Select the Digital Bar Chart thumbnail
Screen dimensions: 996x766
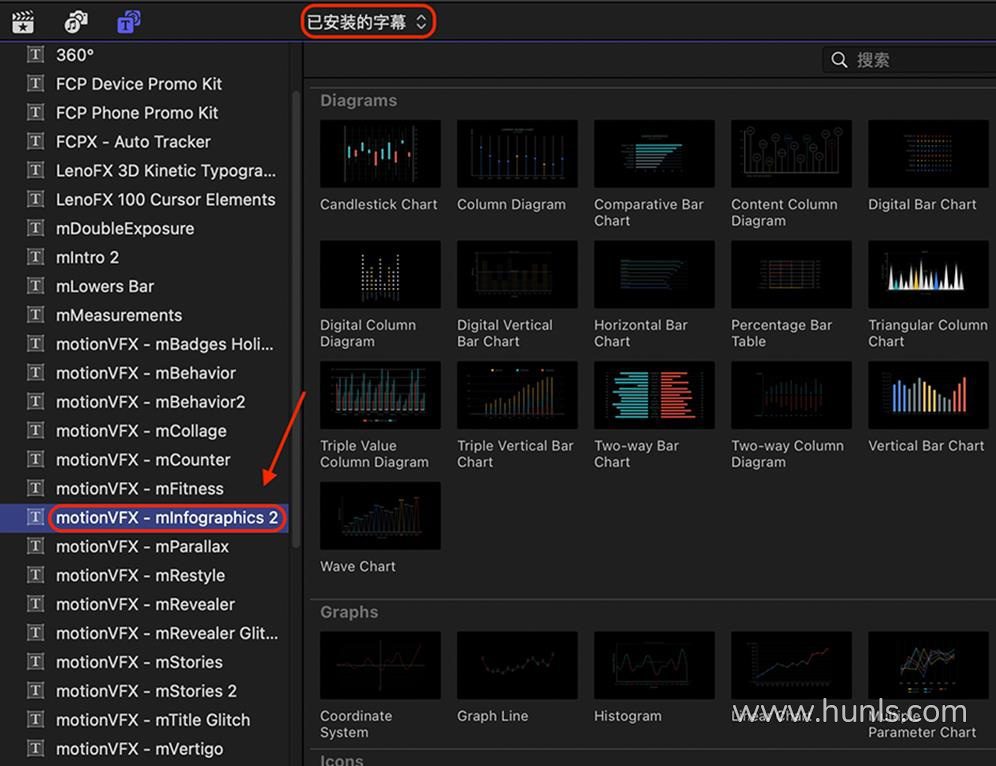tap(929, 154)
